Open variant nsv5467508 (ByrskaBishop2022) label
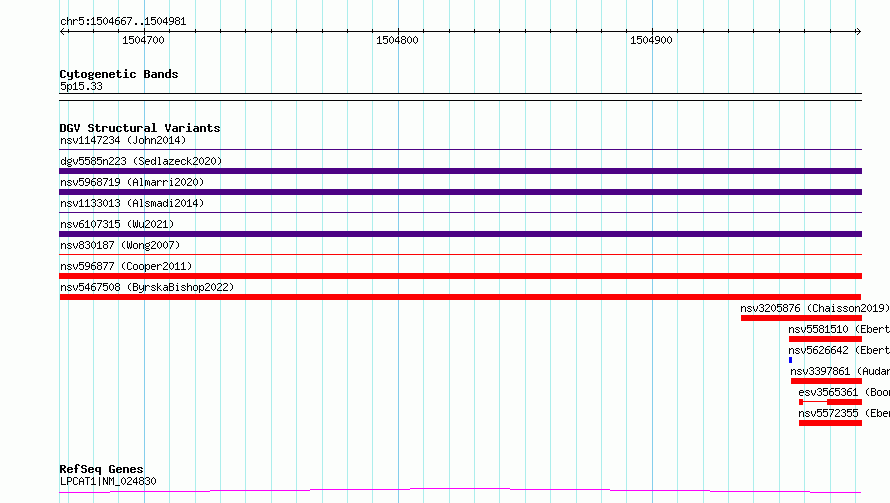 tap(147, 287)
